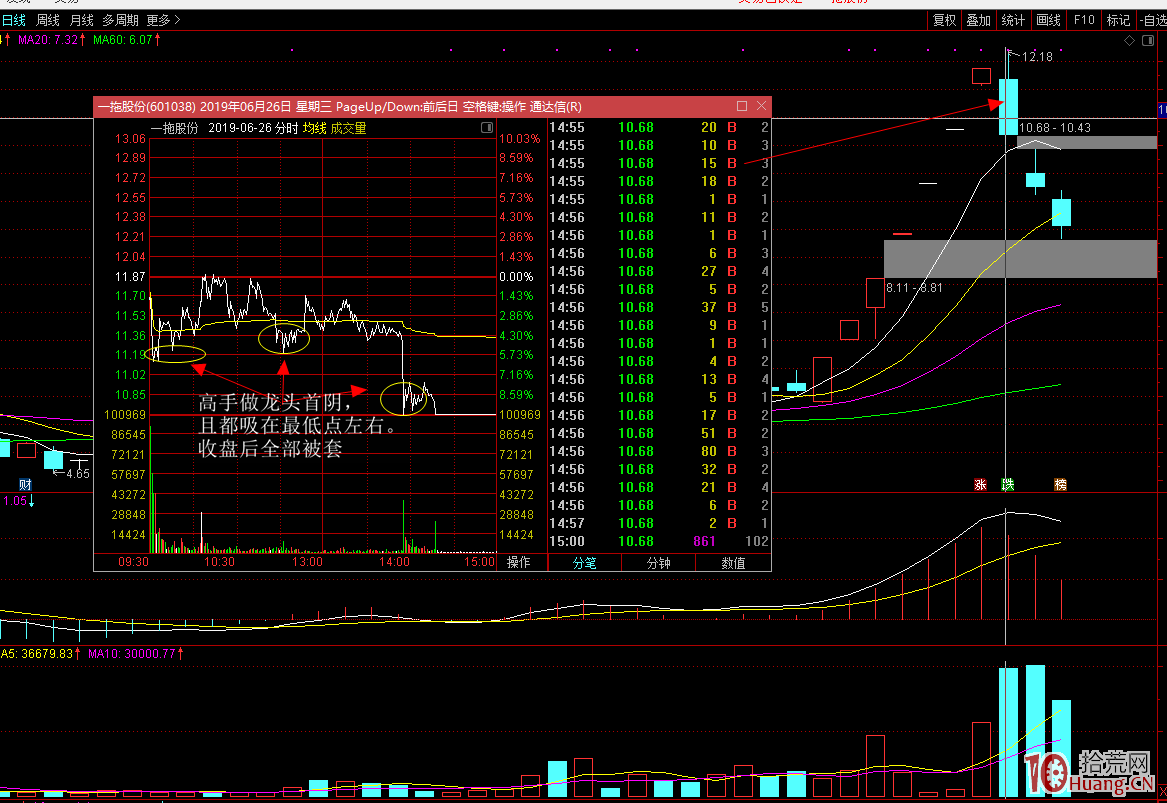1167x803 pixels.
Task: Click the orange 榜 marker icon
Action: pyautogui.click(x=1060, y=485)
